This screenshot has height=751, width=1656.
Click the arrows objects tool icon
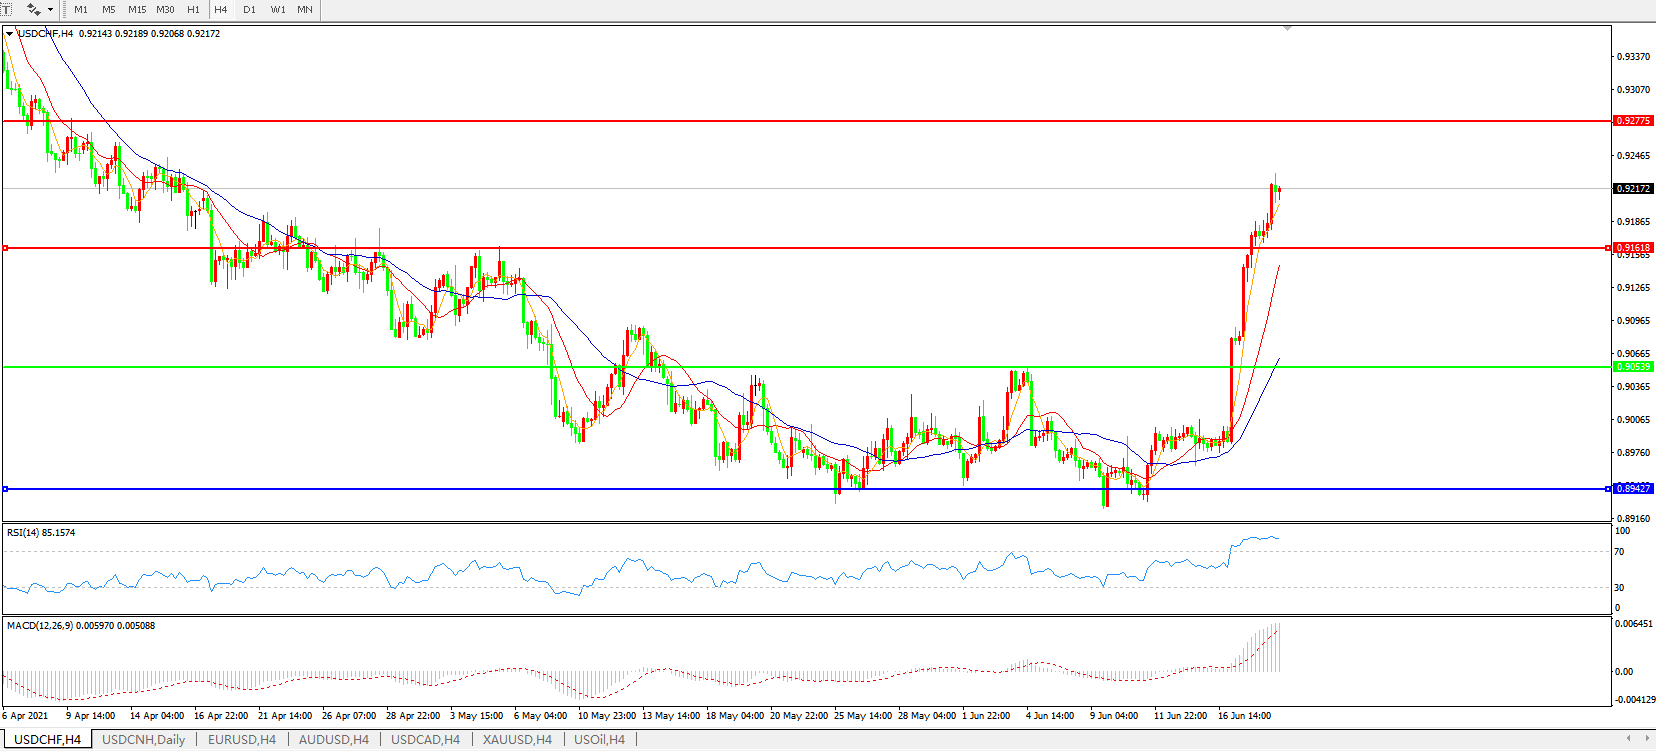[33, 9]
